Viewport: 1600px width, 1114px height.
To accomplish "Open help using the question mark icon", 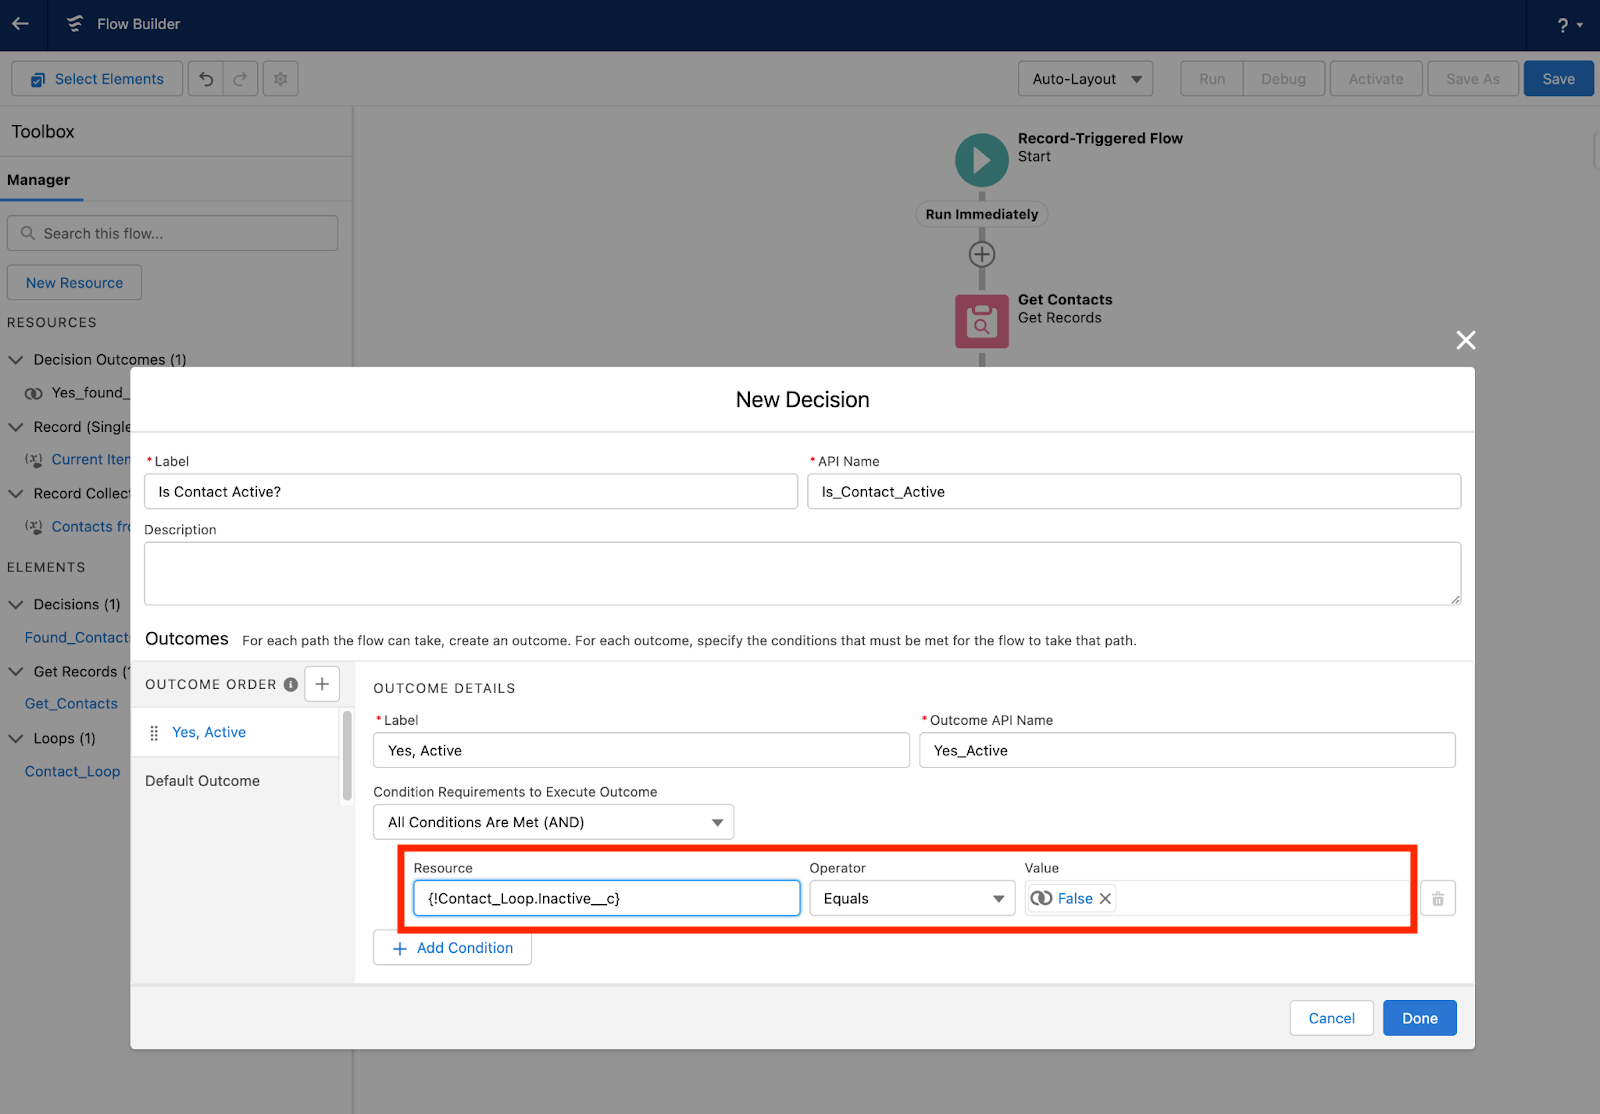I will (x=1561, y=24).
